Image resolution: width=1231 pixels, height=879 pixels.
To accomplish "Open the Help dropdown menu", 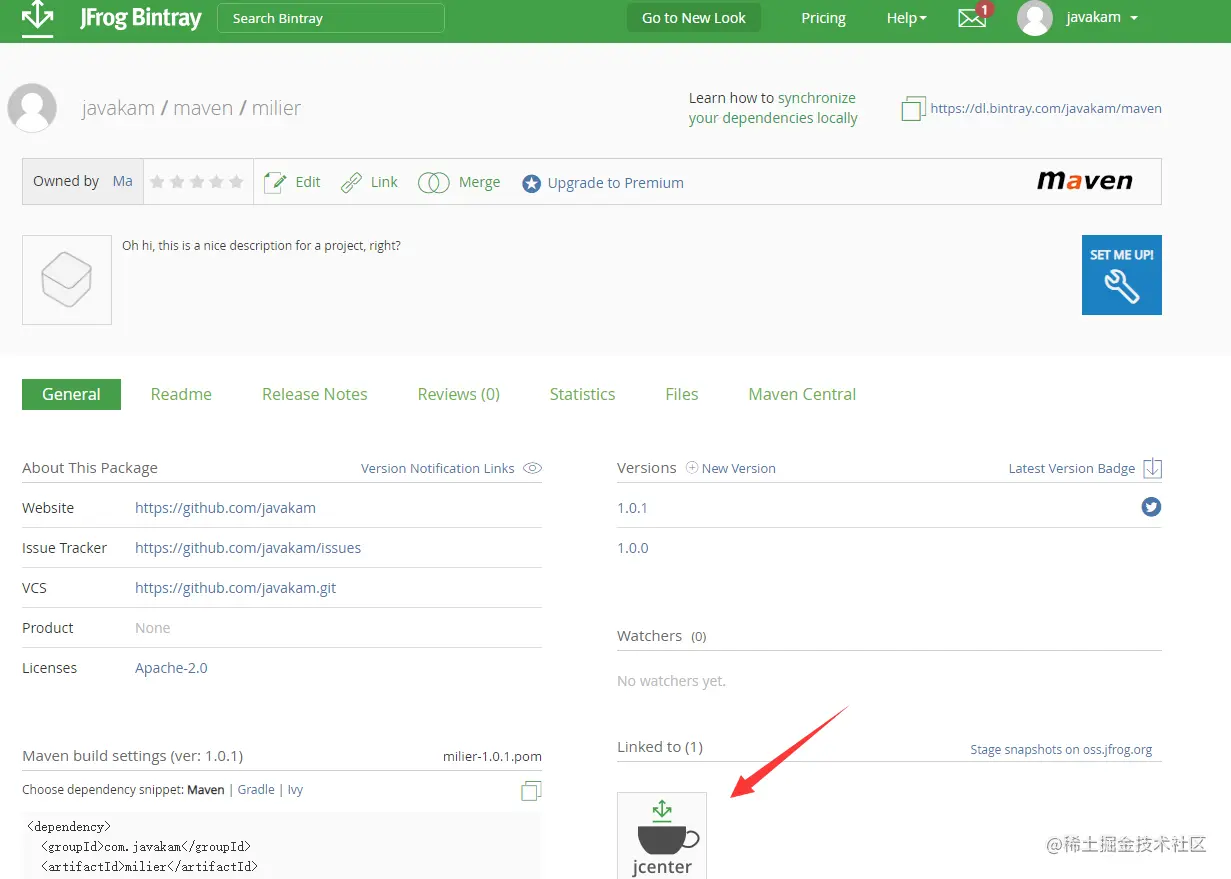I will point(906,18).
